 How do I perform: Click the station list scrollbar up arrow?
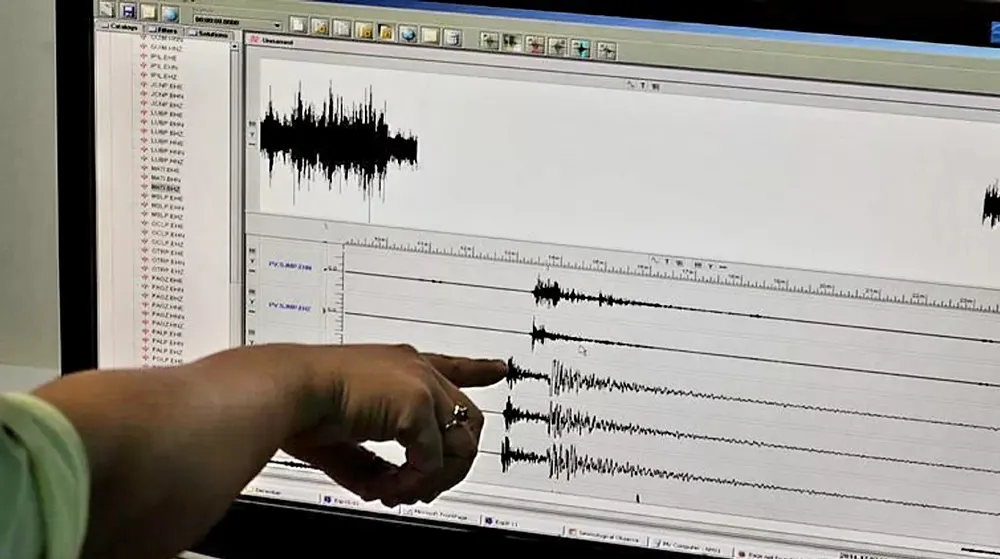click(x=236, y=46)
